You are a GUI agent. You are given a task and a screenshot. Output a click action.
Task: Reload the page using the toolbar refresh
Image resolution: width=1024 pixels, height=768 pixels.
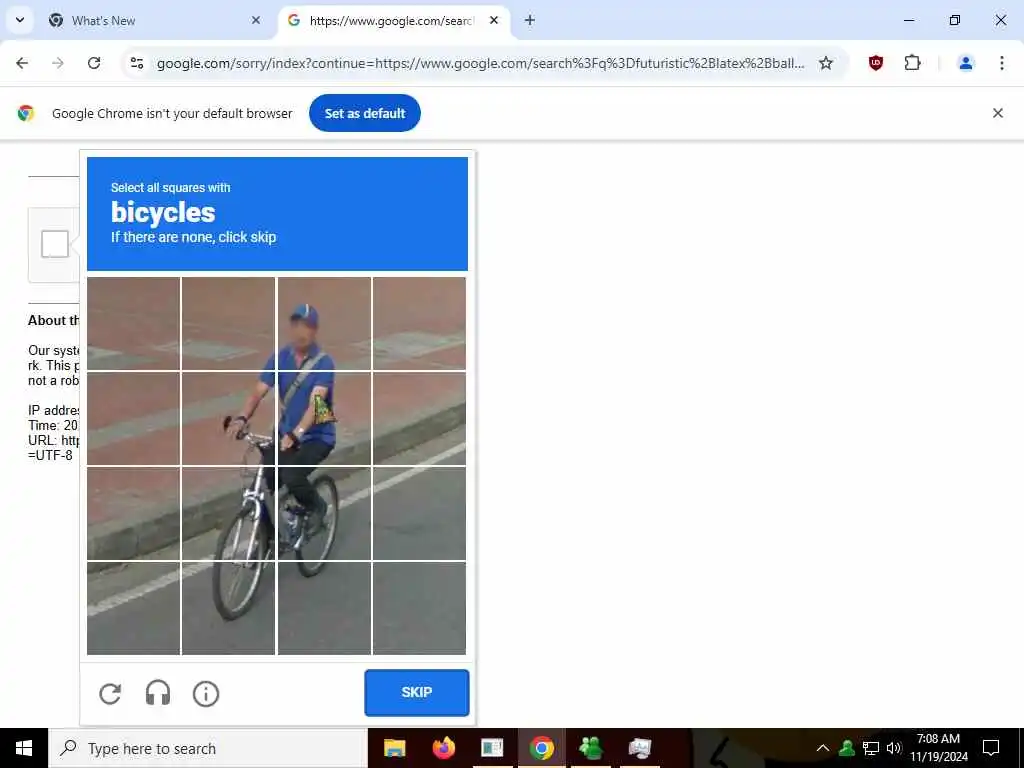click(94, 63)
